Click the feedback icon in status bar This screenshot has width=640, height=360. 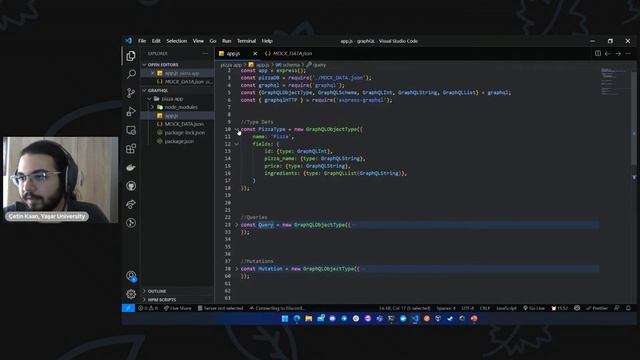click(x=617, y=308)
